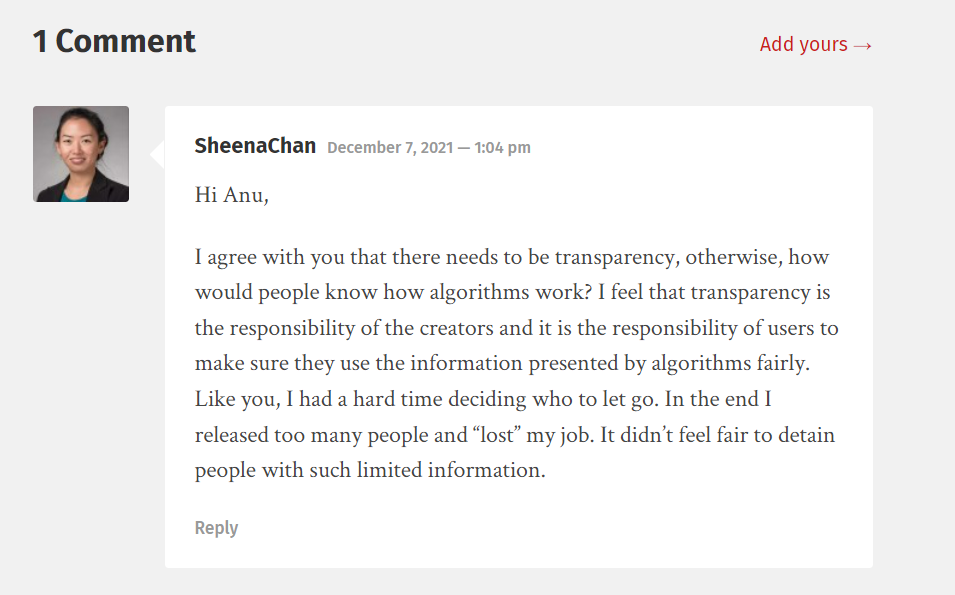Image resolution: width=955 pixels, height=595 pixels.
Task: Click the "Hi Anu," greeting line
Action: 232,195
